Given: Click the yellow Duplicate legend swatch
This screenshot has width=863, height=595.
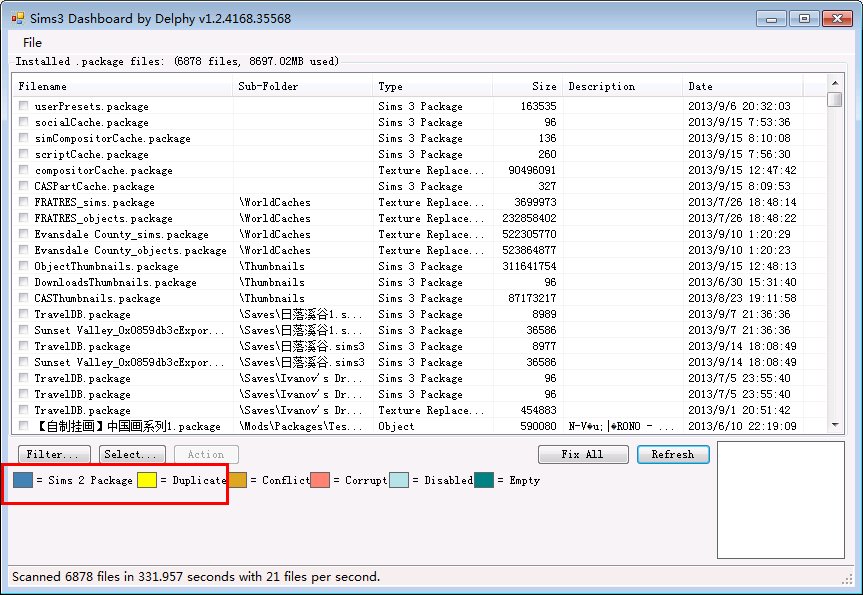Looking at the screenshot, I should pyautogui.click(x=147, y=480).
